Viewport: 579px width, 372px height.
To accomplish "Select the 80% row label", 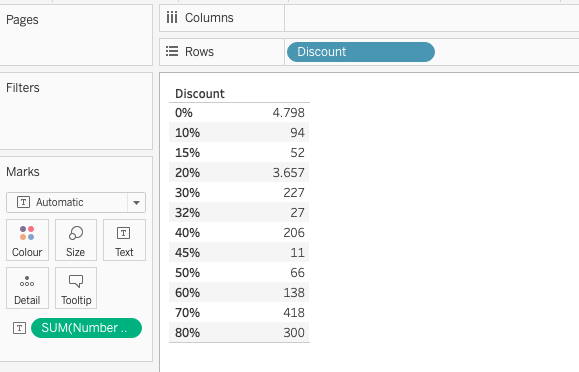I will pos(188,332).
